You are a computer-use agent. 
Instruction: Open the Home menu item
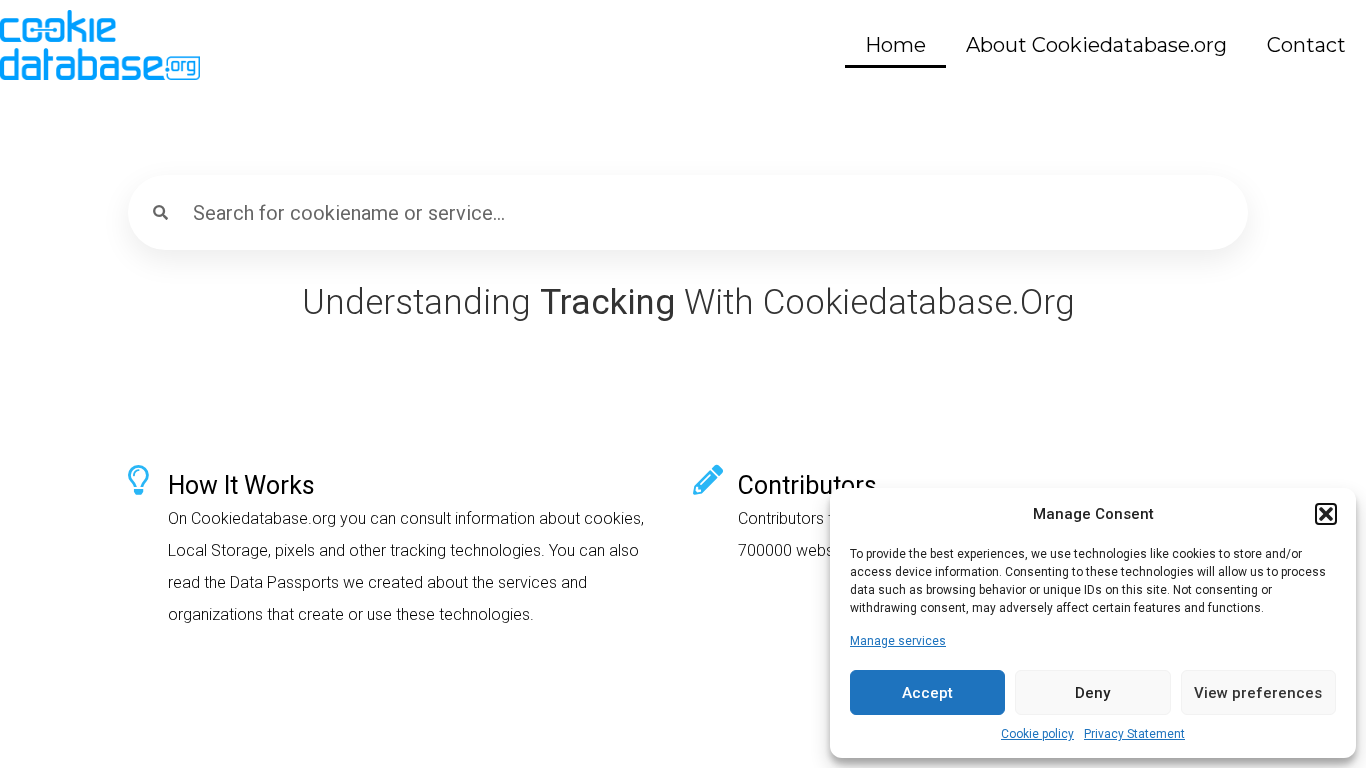(x=895, y=45)
